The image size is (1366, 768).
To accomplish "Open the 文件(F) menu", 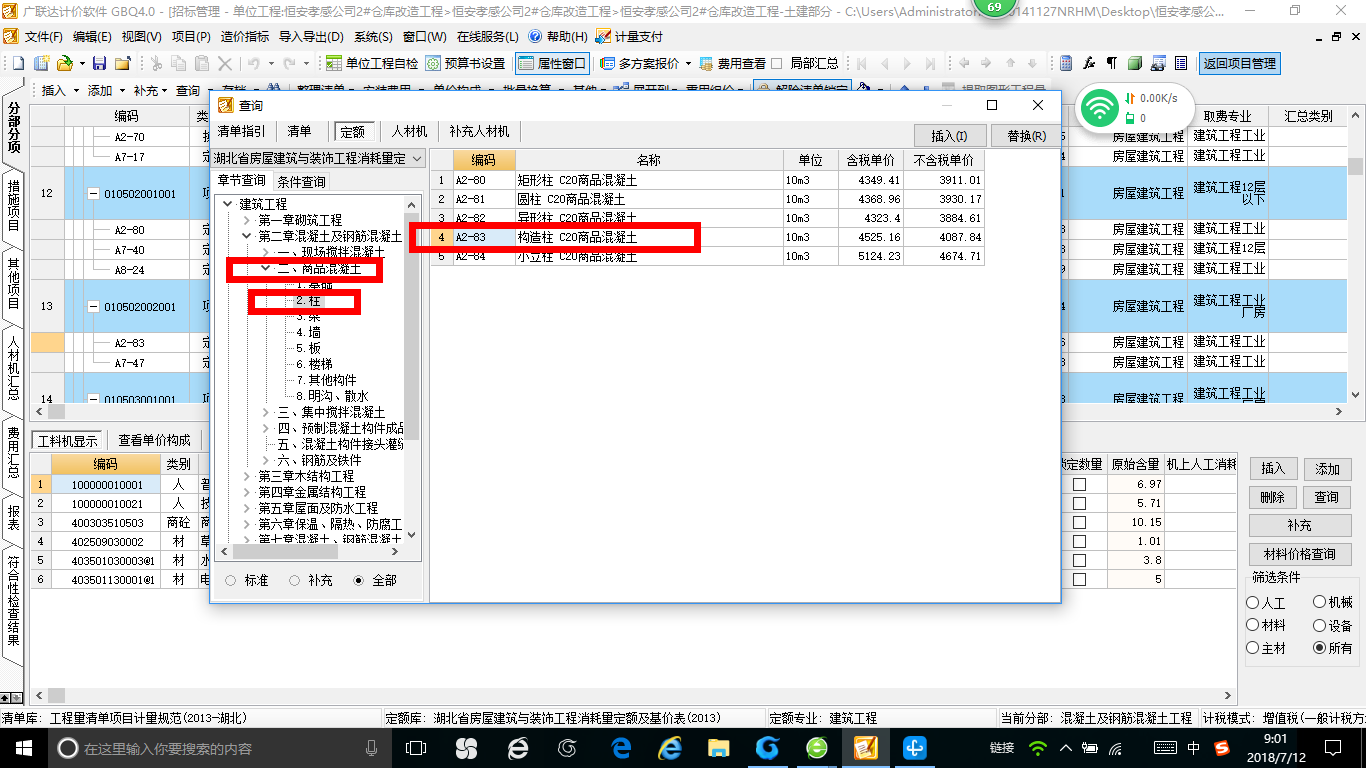I will [43, 37].
